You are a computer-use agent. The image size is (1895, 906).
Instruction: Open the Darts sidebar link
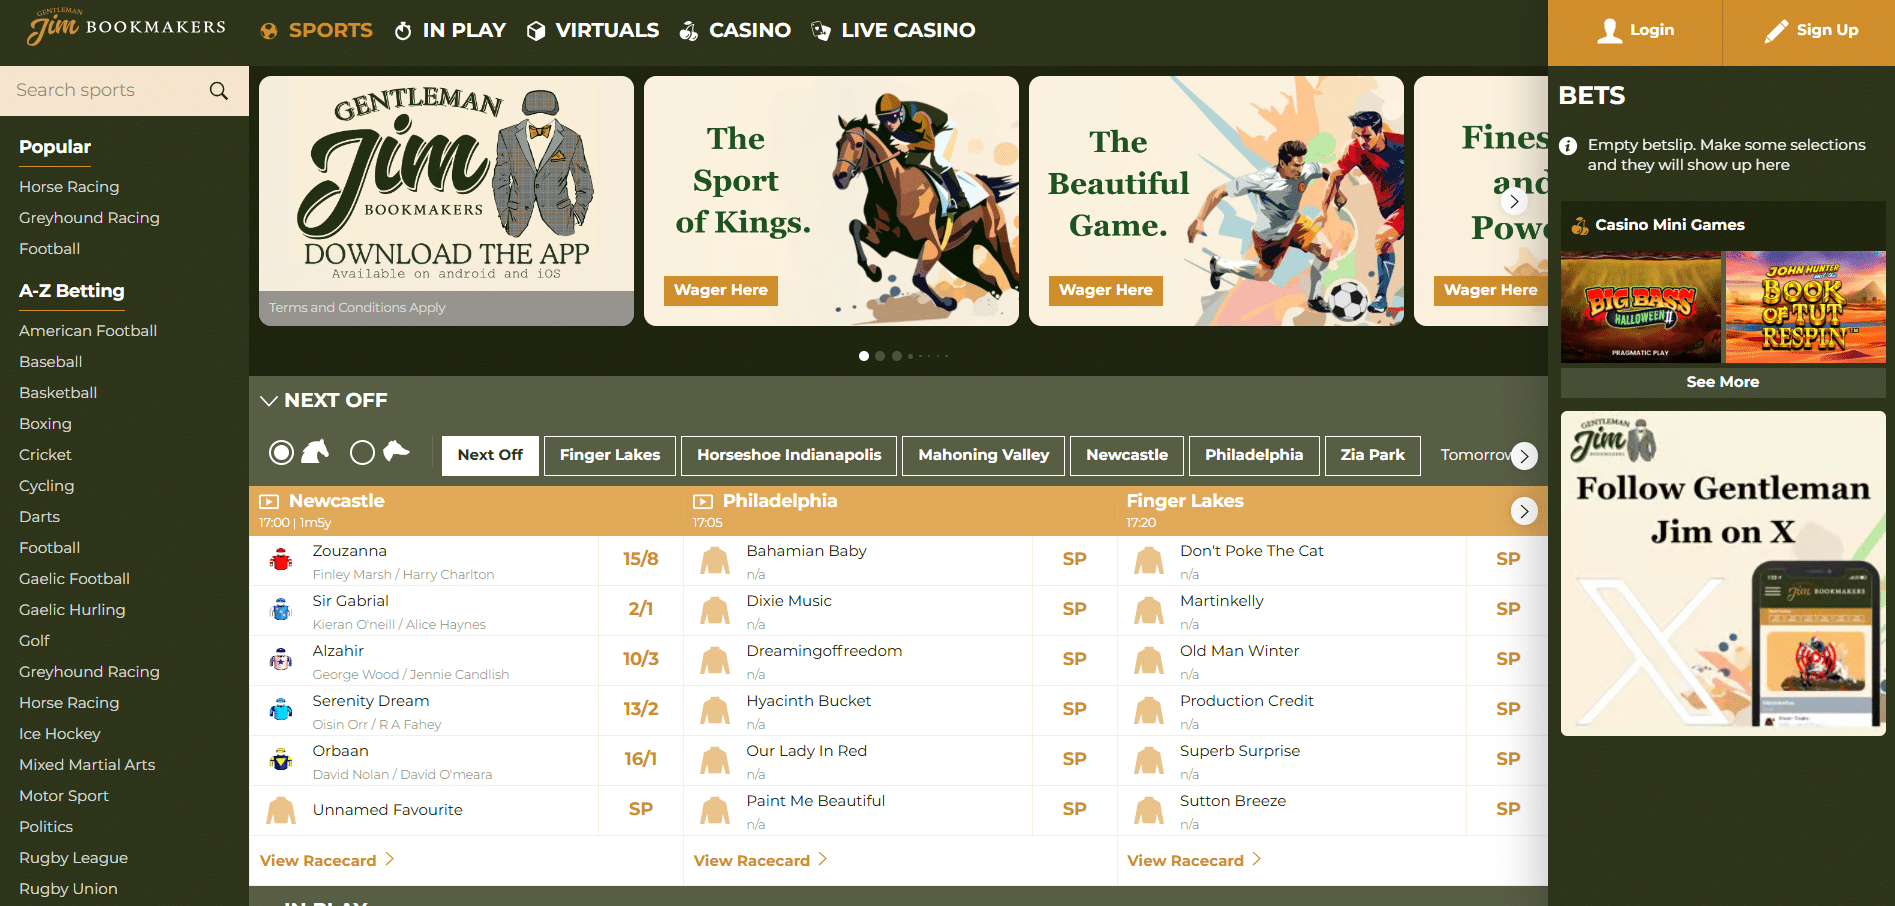tap(39, 517)
